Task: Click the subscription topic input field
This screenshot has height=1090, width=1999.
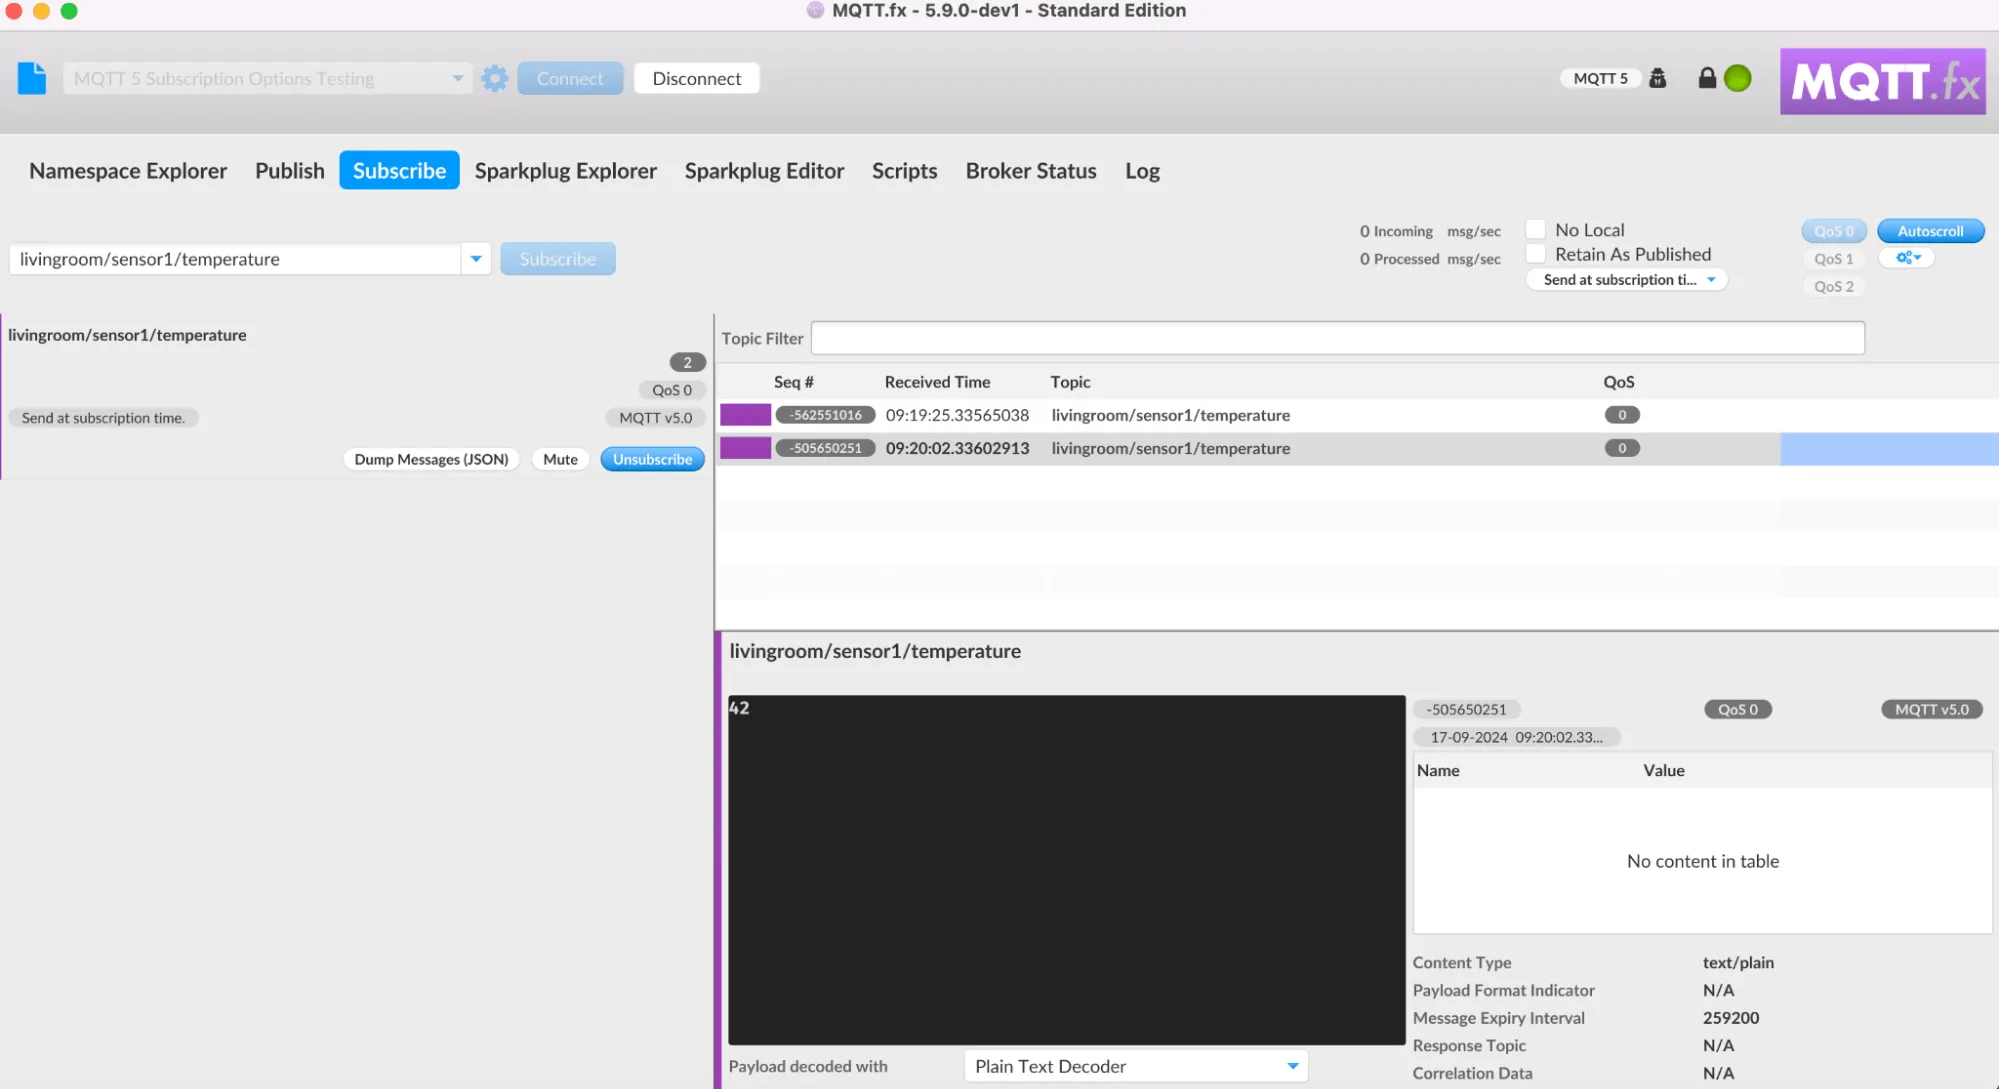Action: (235, 259)
